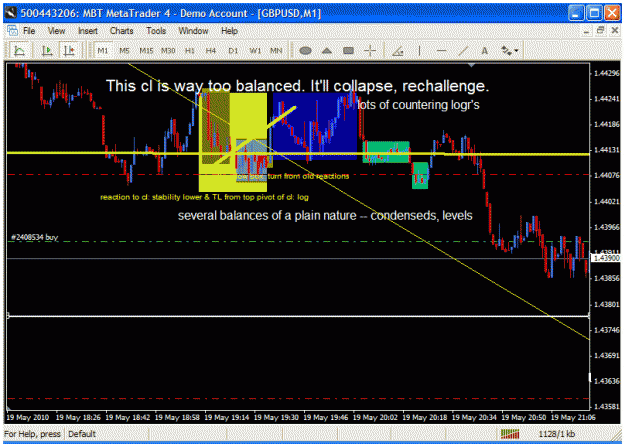625x444 pixels.
Task: Select the small lower green rectangle object
Action: click(420, 175)
